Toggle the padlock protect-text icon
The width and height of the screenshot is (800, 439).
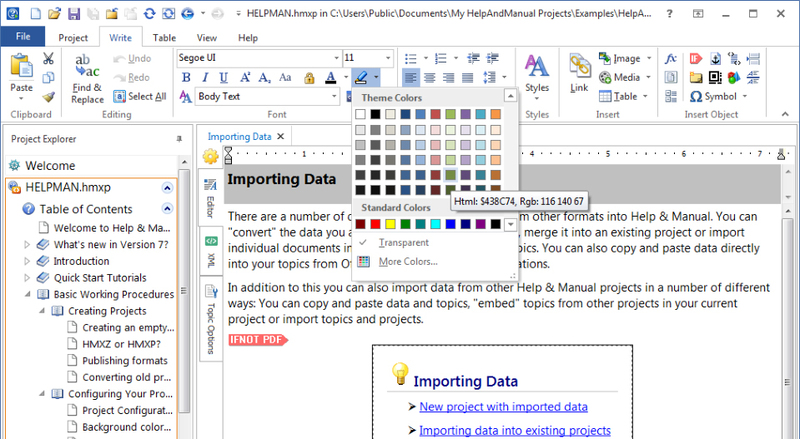(x=309, y=78)
